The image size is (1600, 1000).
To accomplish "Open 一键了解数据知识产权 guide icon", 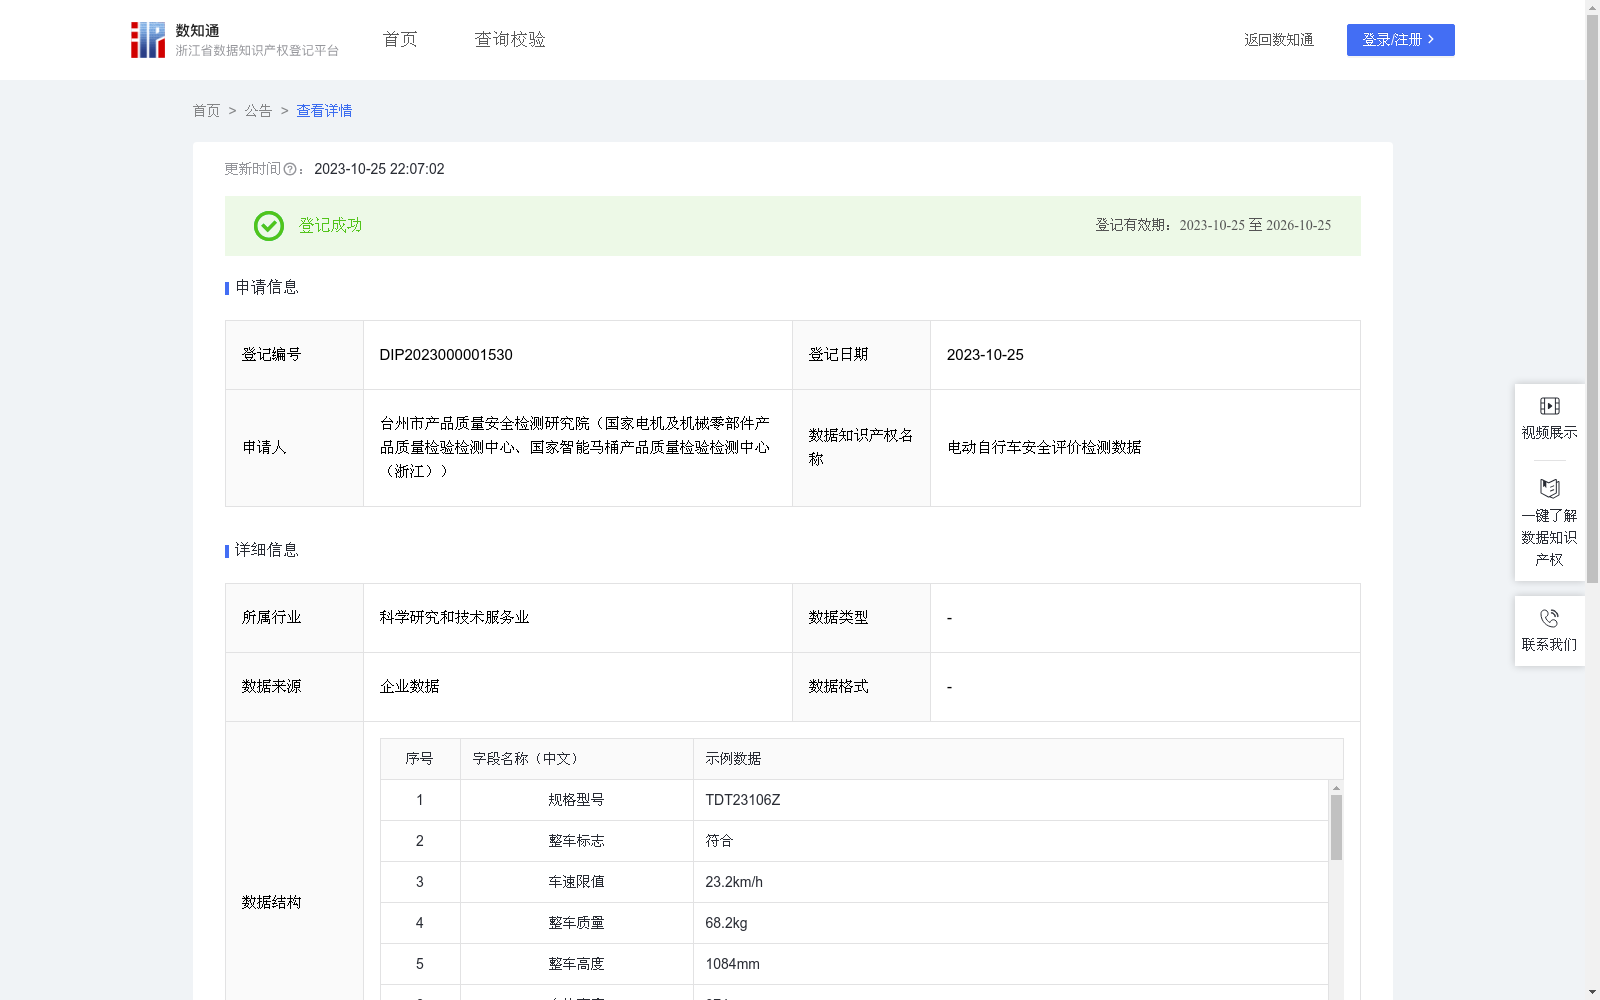I will point(1550,488).
